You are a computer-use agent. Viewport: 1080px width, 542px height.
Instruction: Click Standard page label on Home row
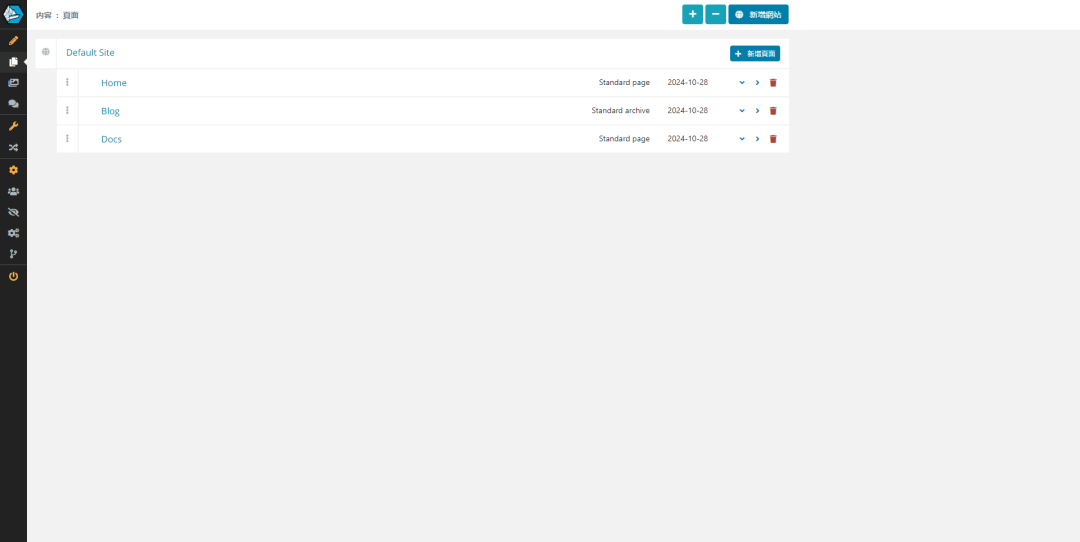pos(624,83)
